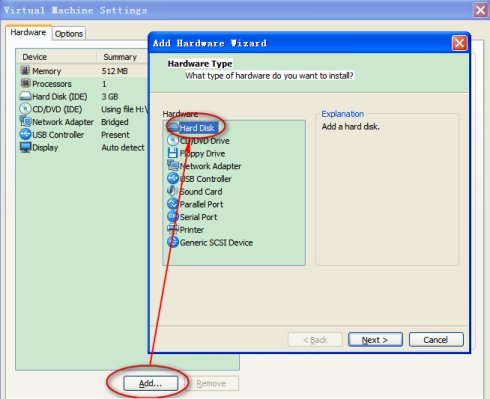Switch to the Hardware tab

28,33
